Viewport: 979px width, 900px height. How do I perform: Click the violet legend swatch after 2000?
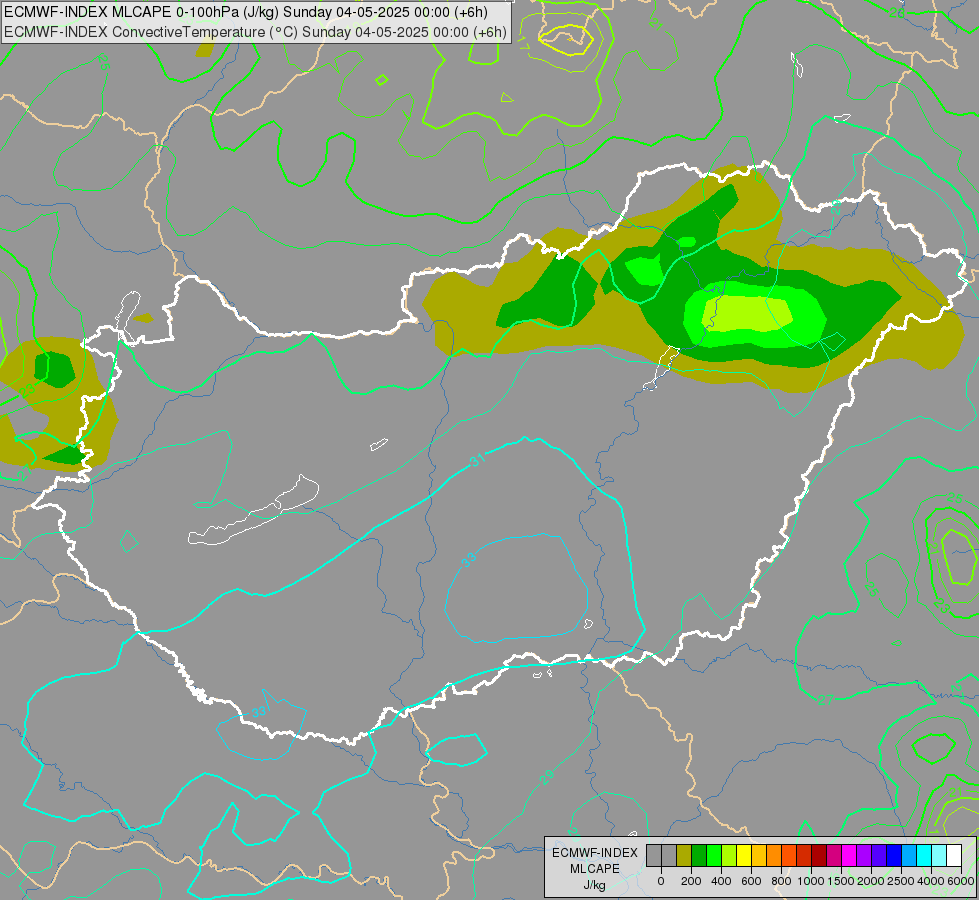[879, 855]
